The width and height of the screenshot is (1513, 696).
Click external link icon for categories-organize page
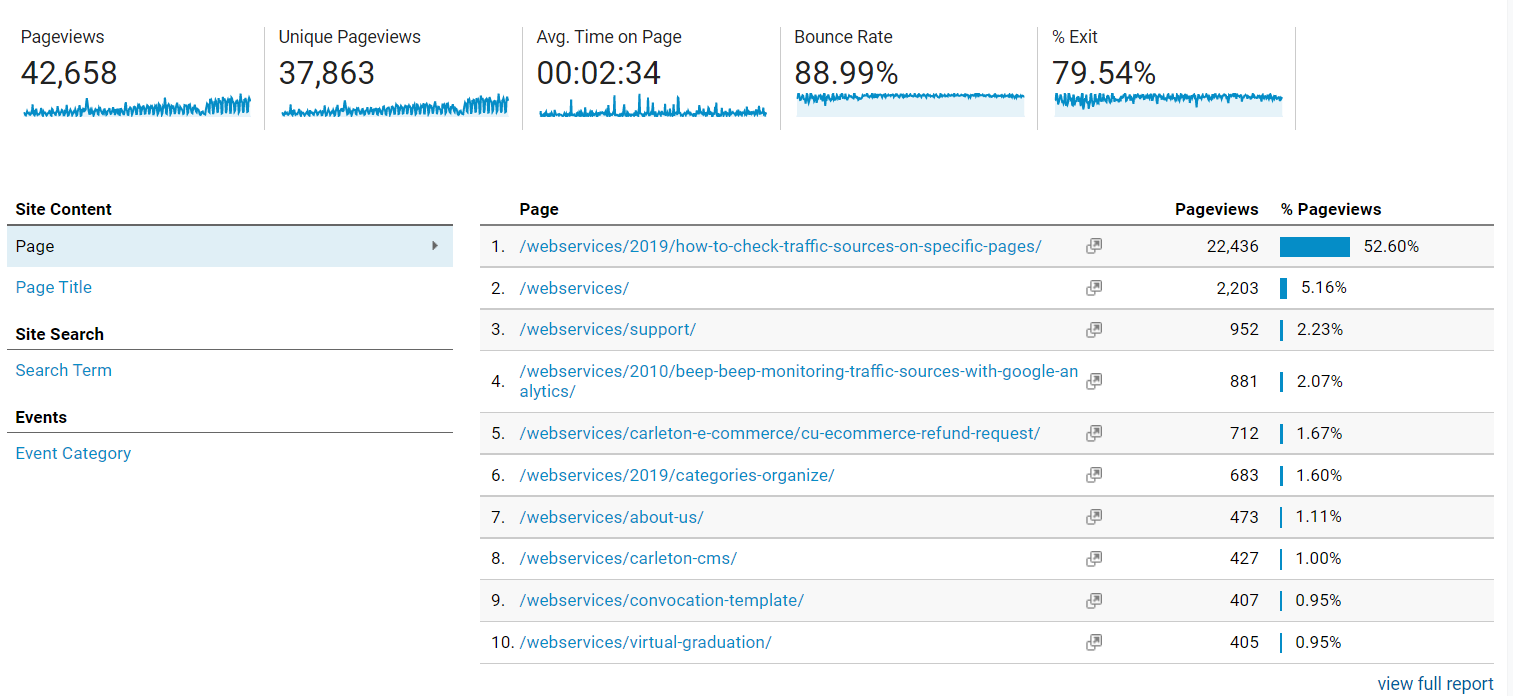pos(1094,475)
